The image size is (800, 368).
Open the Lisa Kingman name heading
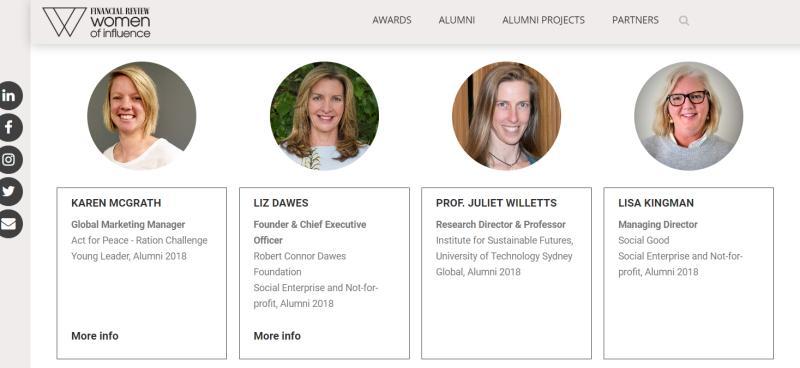656,203
